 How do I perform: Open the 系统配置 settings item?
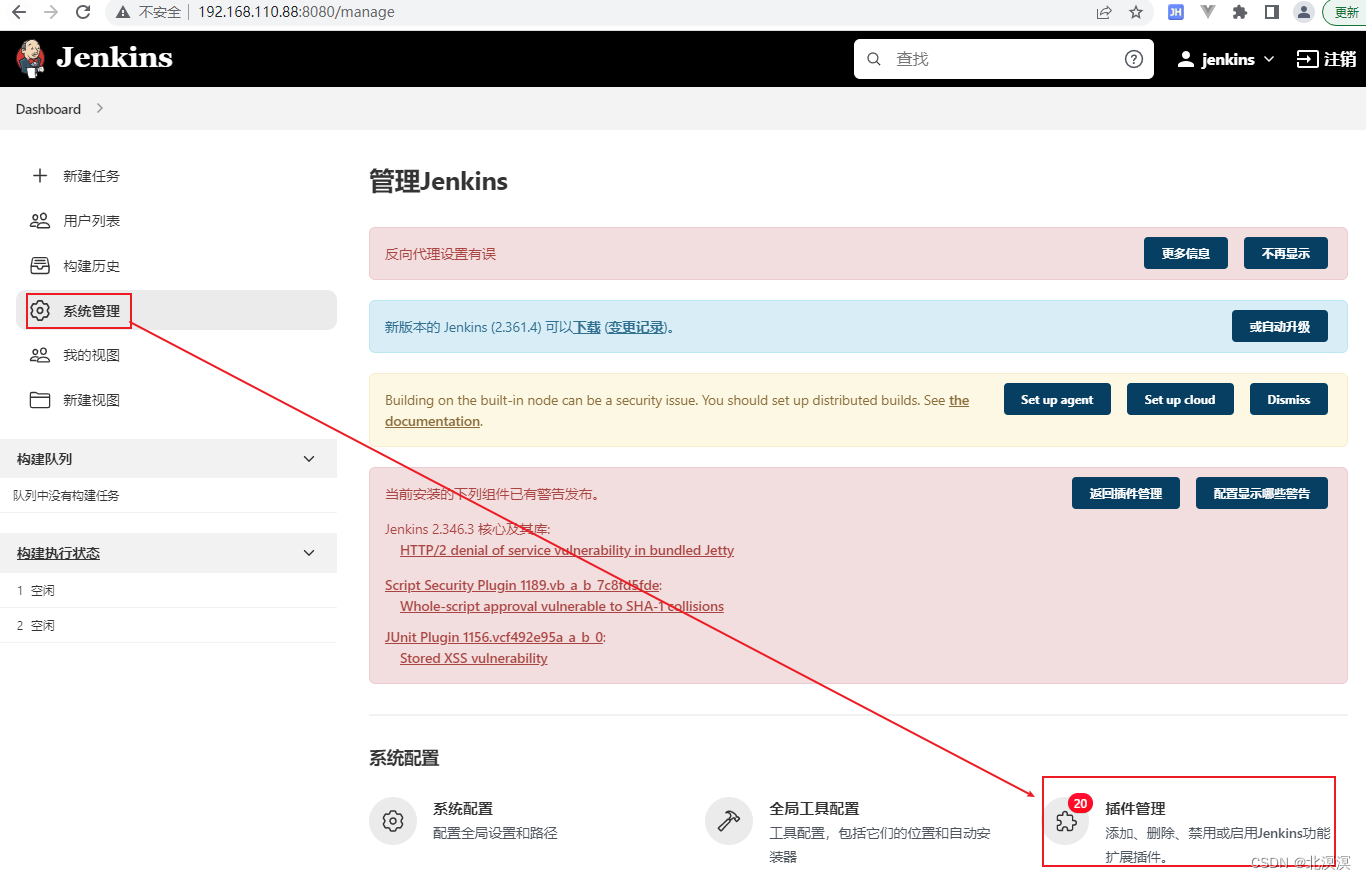pyautogui.click(x=463, y=808)
